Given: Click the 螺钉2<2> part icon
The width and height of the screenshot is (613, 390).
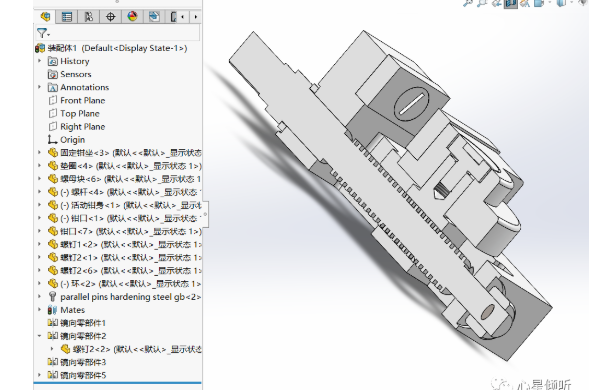Looking at the screenshot, I should pyautogui.click(x=65, y=349).
